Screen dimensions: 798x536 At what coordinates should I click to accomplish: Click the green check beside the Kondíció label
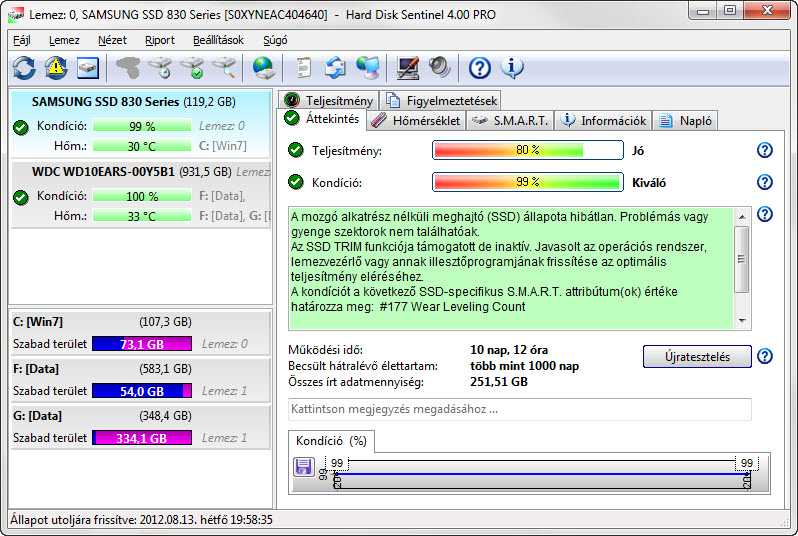[296, 182]
